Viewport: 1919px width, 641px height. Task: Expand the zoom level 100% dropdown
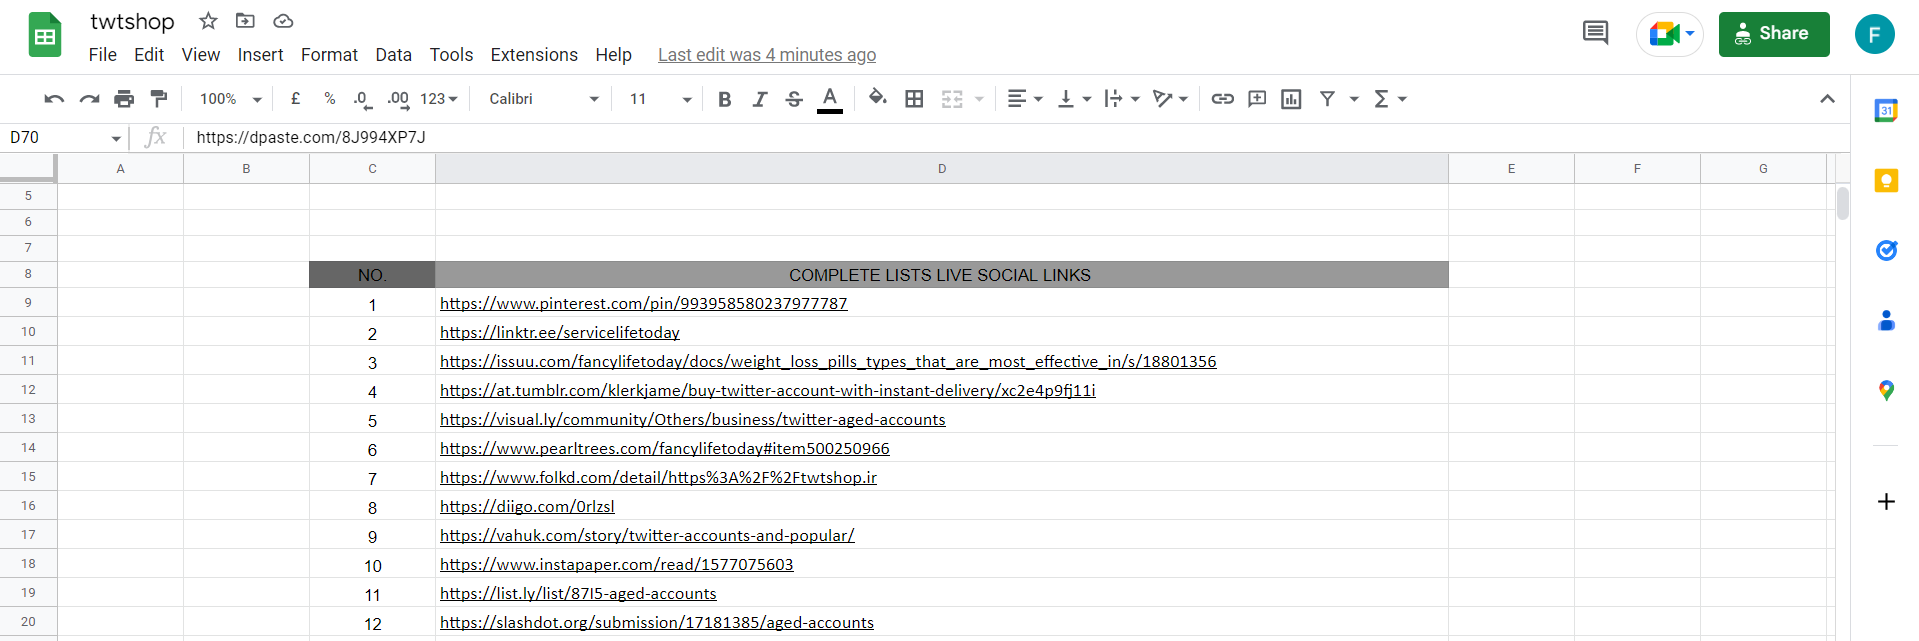[230, 99]
